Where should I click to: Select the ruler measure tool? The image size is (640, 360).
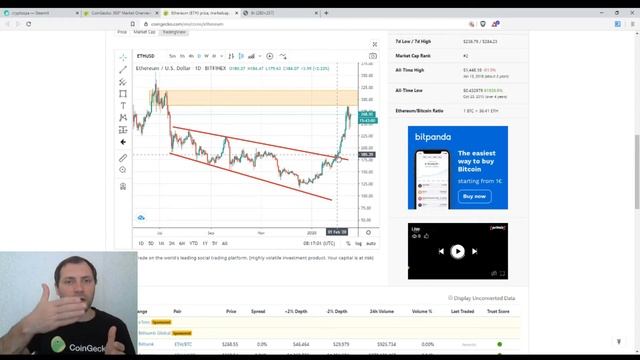pos(123,158)
